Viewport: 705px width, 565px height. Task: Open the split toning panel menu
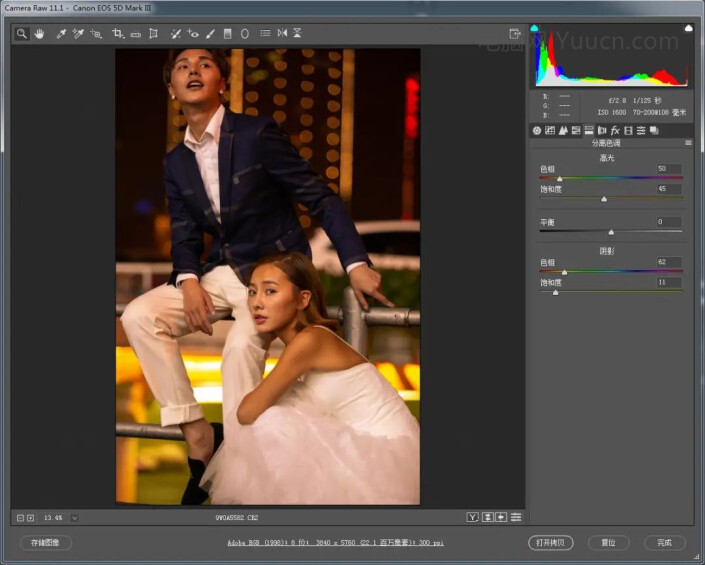(x=688, y=143)
